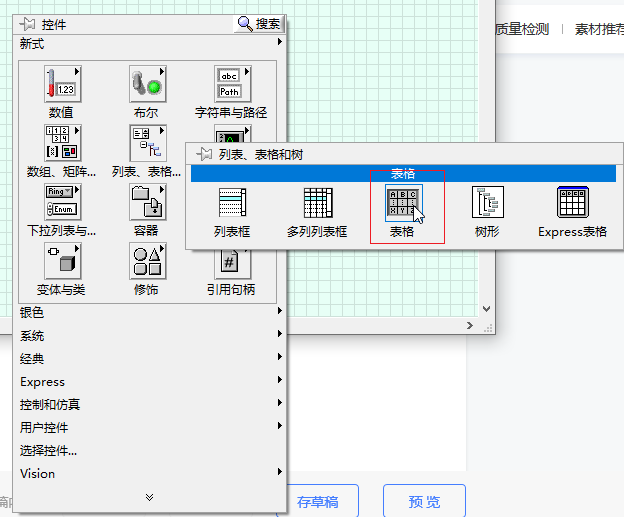Pin the 控件 palette with thumbtack

27,24
